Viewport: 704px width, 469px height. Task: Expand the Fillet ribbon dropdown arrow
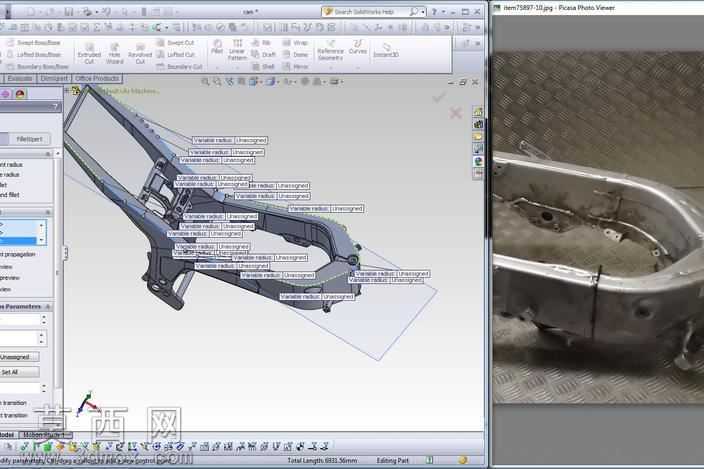(217, 68)
